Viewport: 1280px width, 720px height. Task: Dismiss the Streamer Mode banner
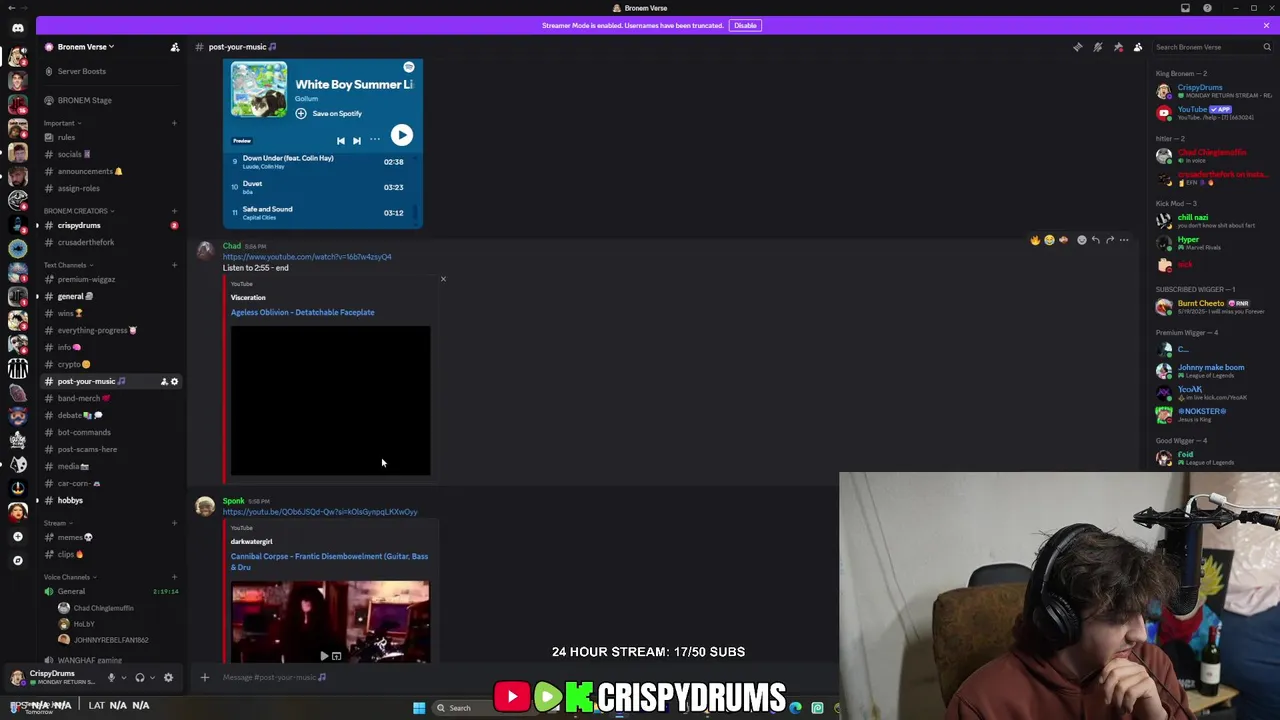pyautogui.click(x=1266, y=25)
